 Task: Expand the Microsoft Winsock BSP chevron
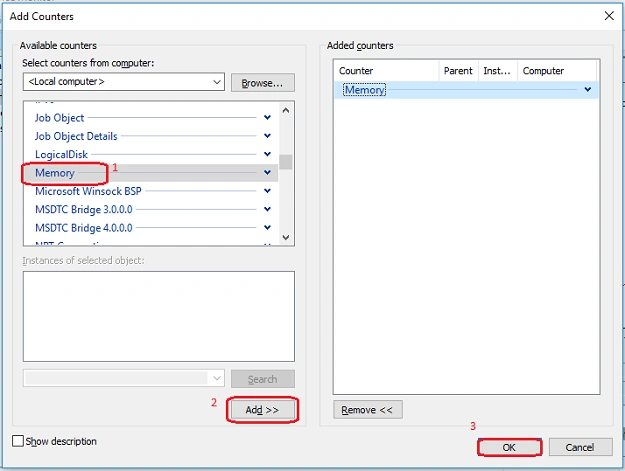(x=267, y=191)
